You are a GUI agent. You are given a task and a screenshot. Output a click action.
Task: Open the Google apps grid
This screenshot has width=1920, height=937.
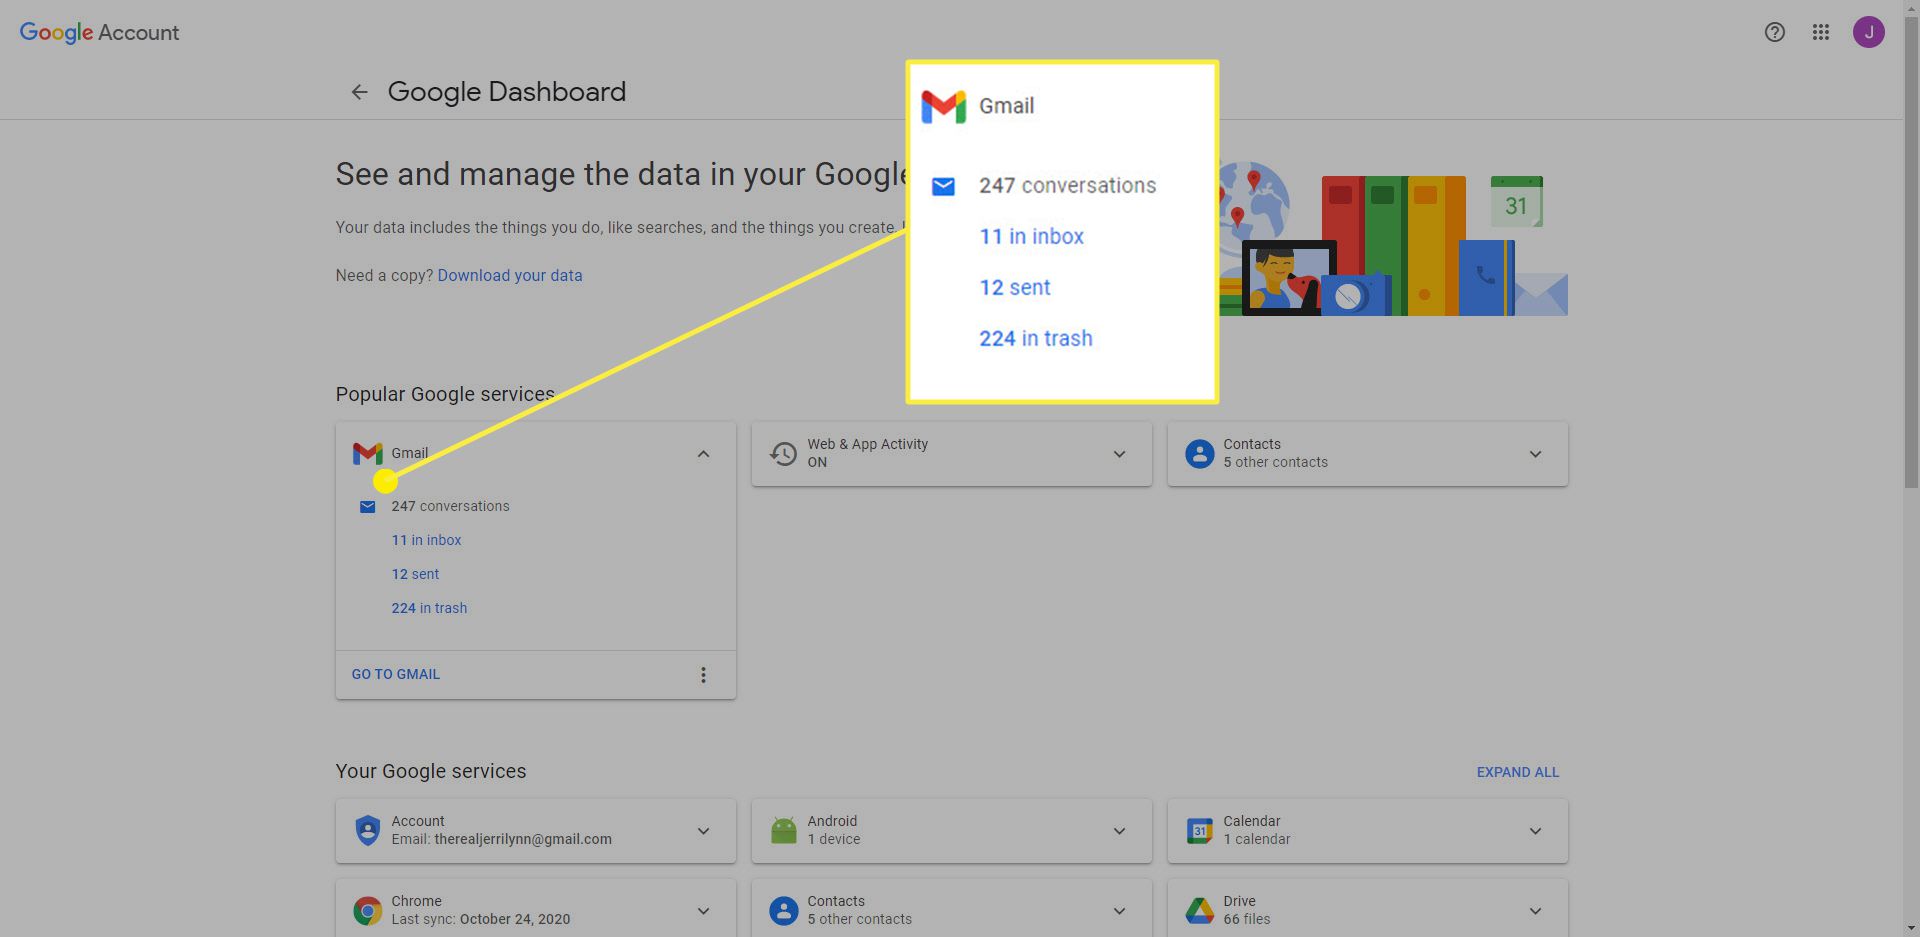tap(1820, 32)
